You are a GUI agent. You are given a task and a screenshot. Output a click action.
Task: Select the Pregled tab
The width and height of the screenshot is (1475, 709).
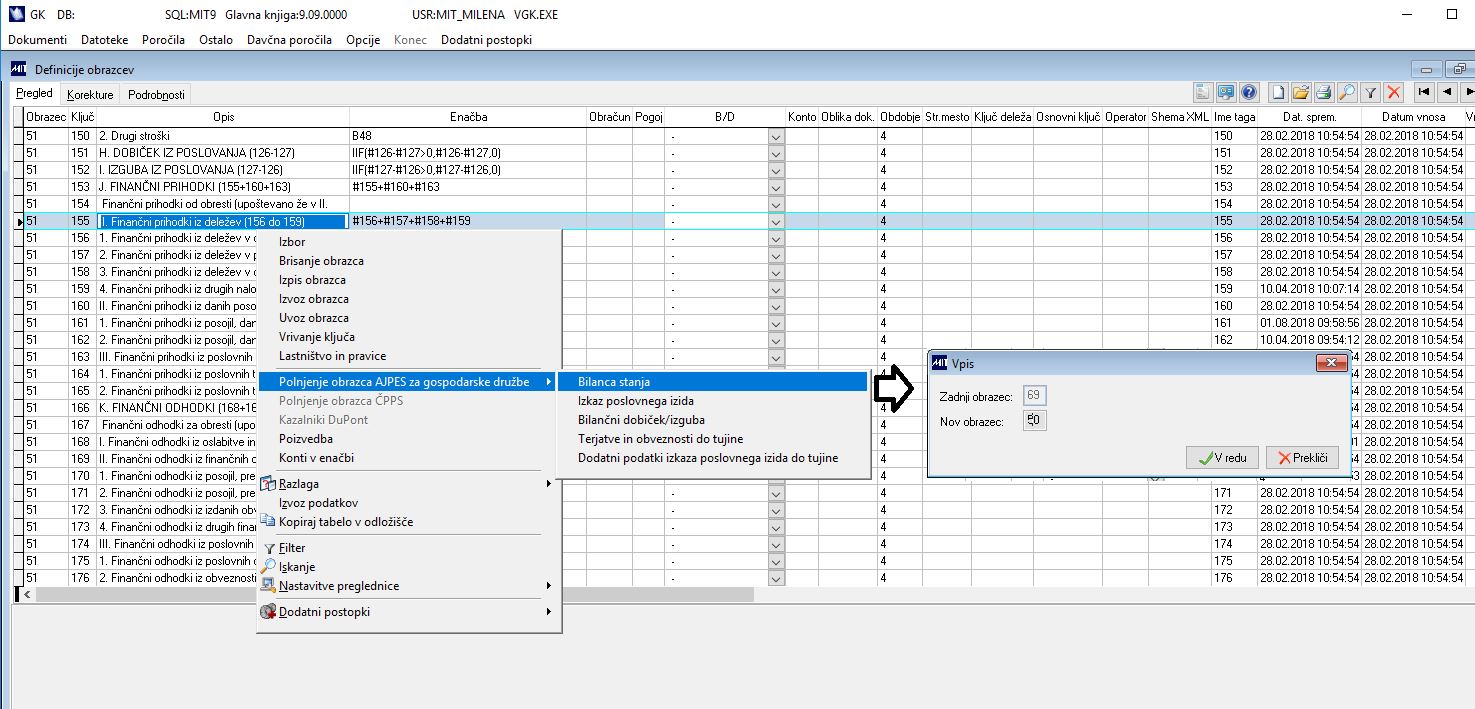[x=35, y=94]
